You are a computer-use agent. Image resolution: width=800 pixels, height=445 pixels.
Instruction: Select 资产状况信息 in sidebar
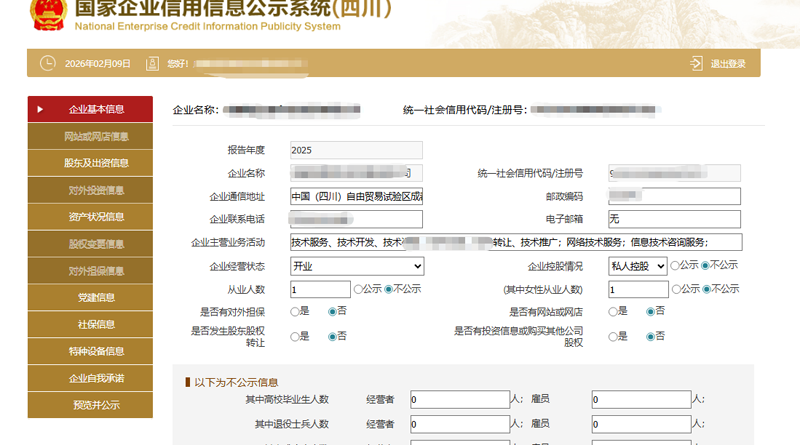pos(90,217)
